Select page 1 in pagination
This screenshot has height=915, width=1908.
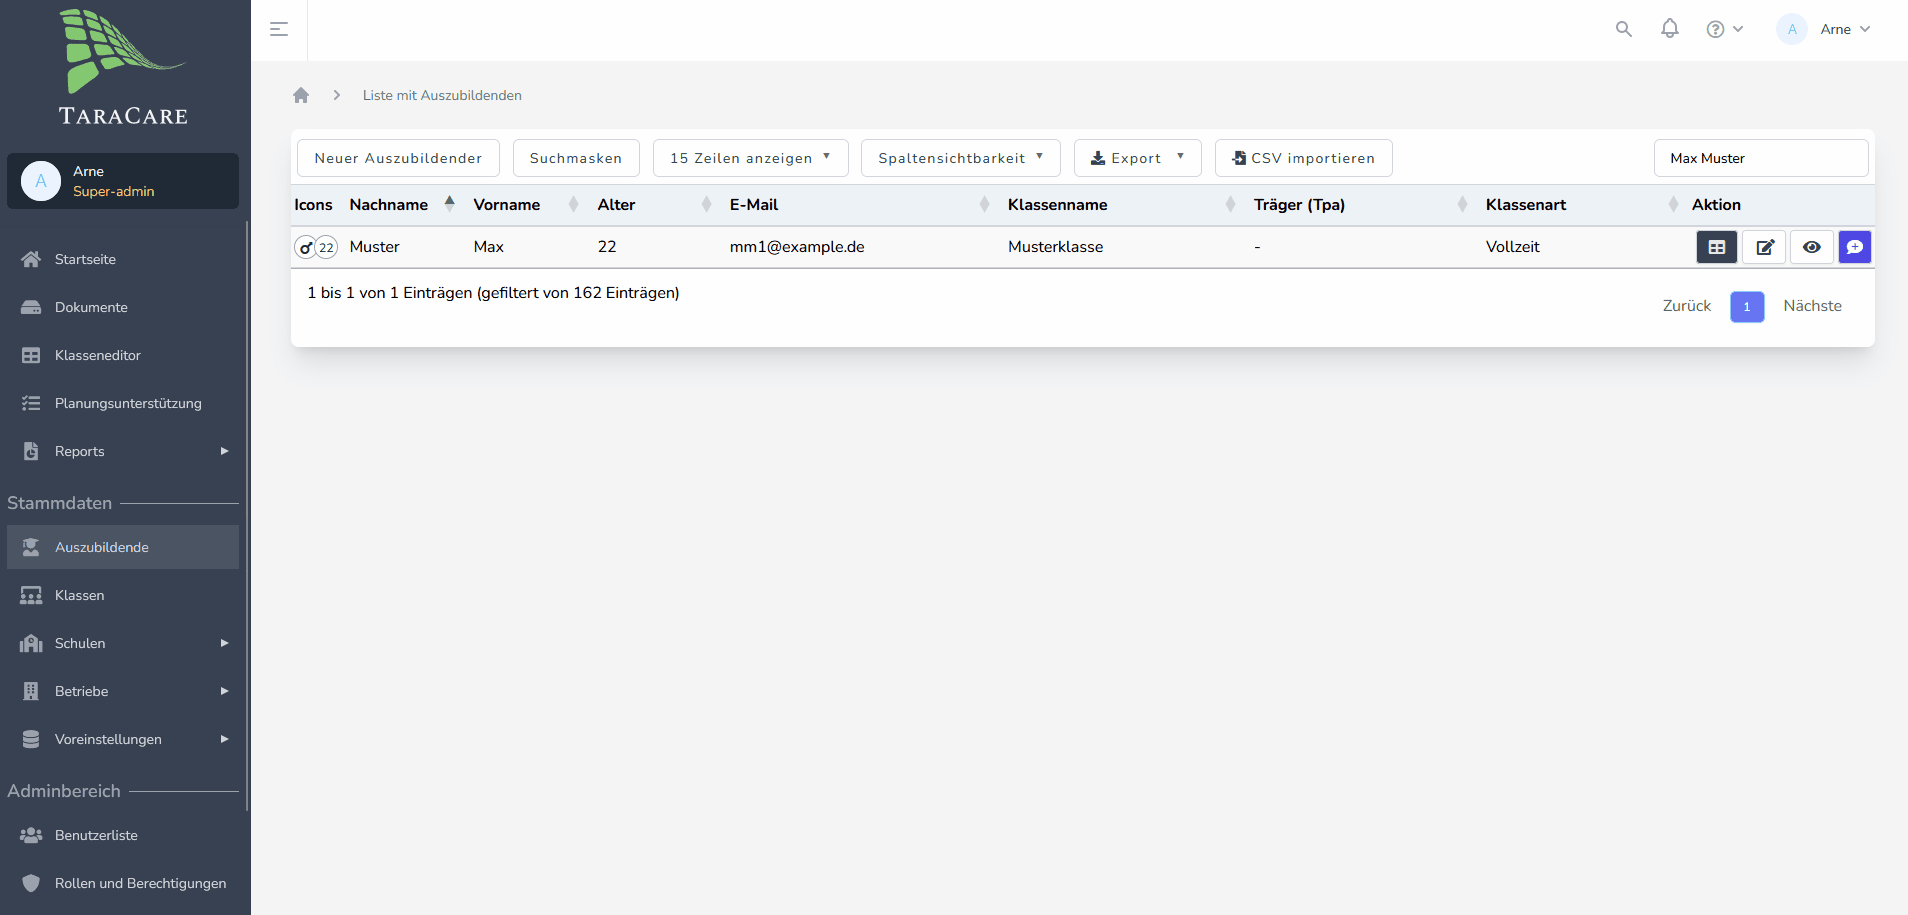[1747, 306]
